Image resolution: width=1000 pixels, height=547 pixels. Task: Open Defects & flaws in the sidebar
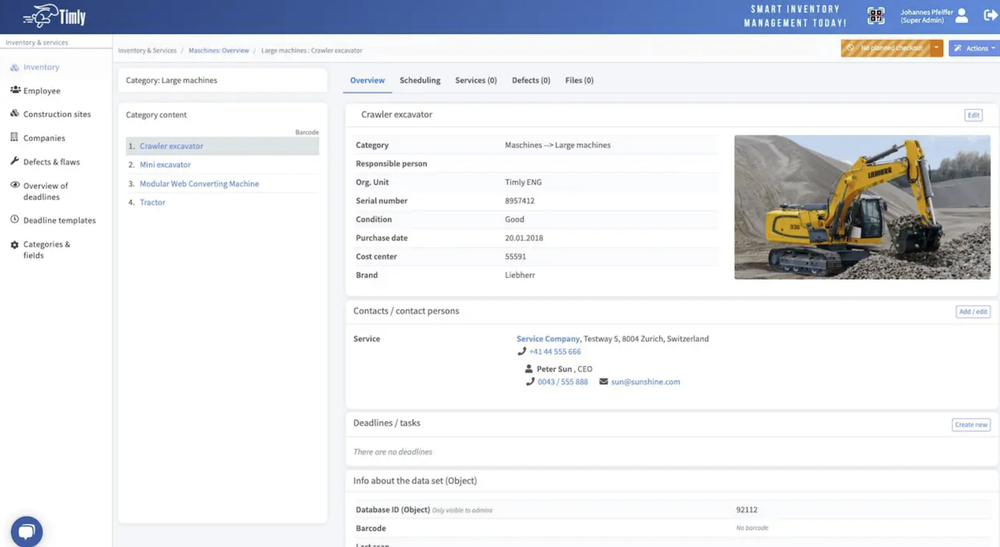52,162
